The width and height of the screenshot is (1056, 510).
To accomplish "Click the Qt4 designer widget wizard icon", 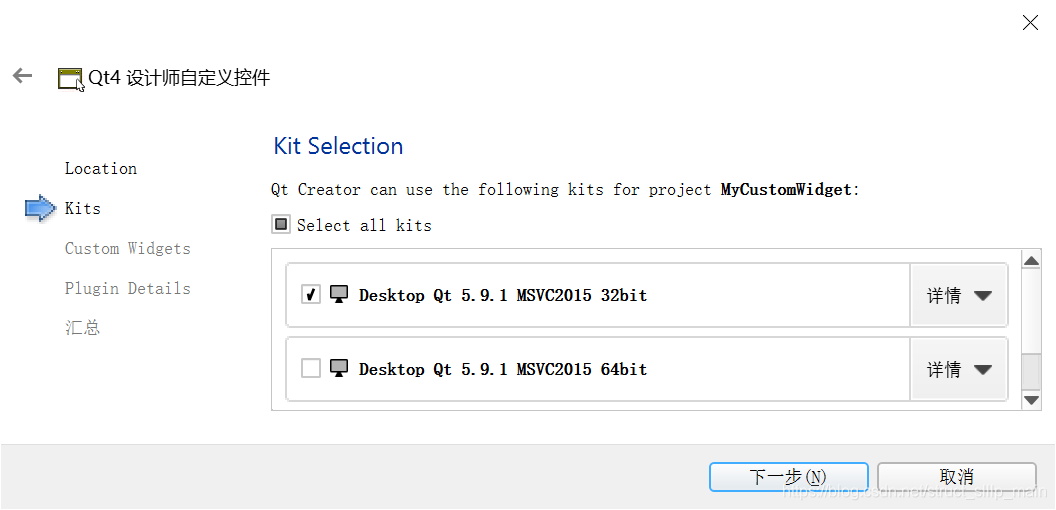I will click(x=71, y=79).
